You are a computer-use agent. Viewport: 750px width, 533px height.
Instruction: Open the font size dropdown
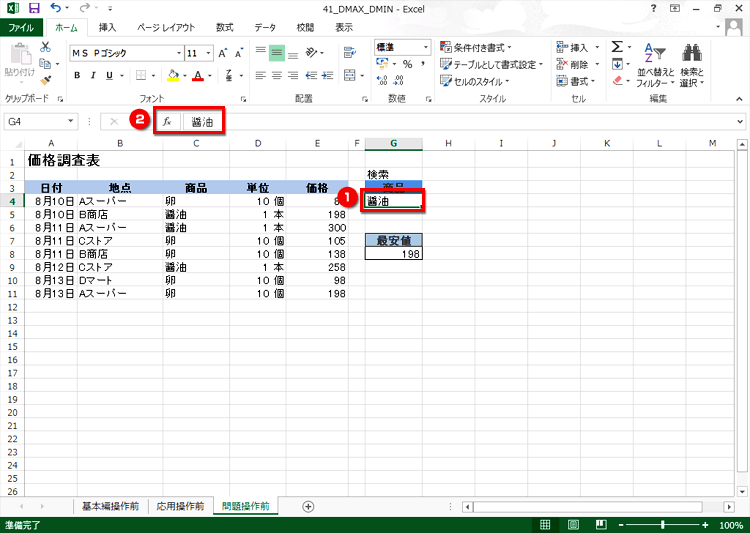tap(209, 53)
